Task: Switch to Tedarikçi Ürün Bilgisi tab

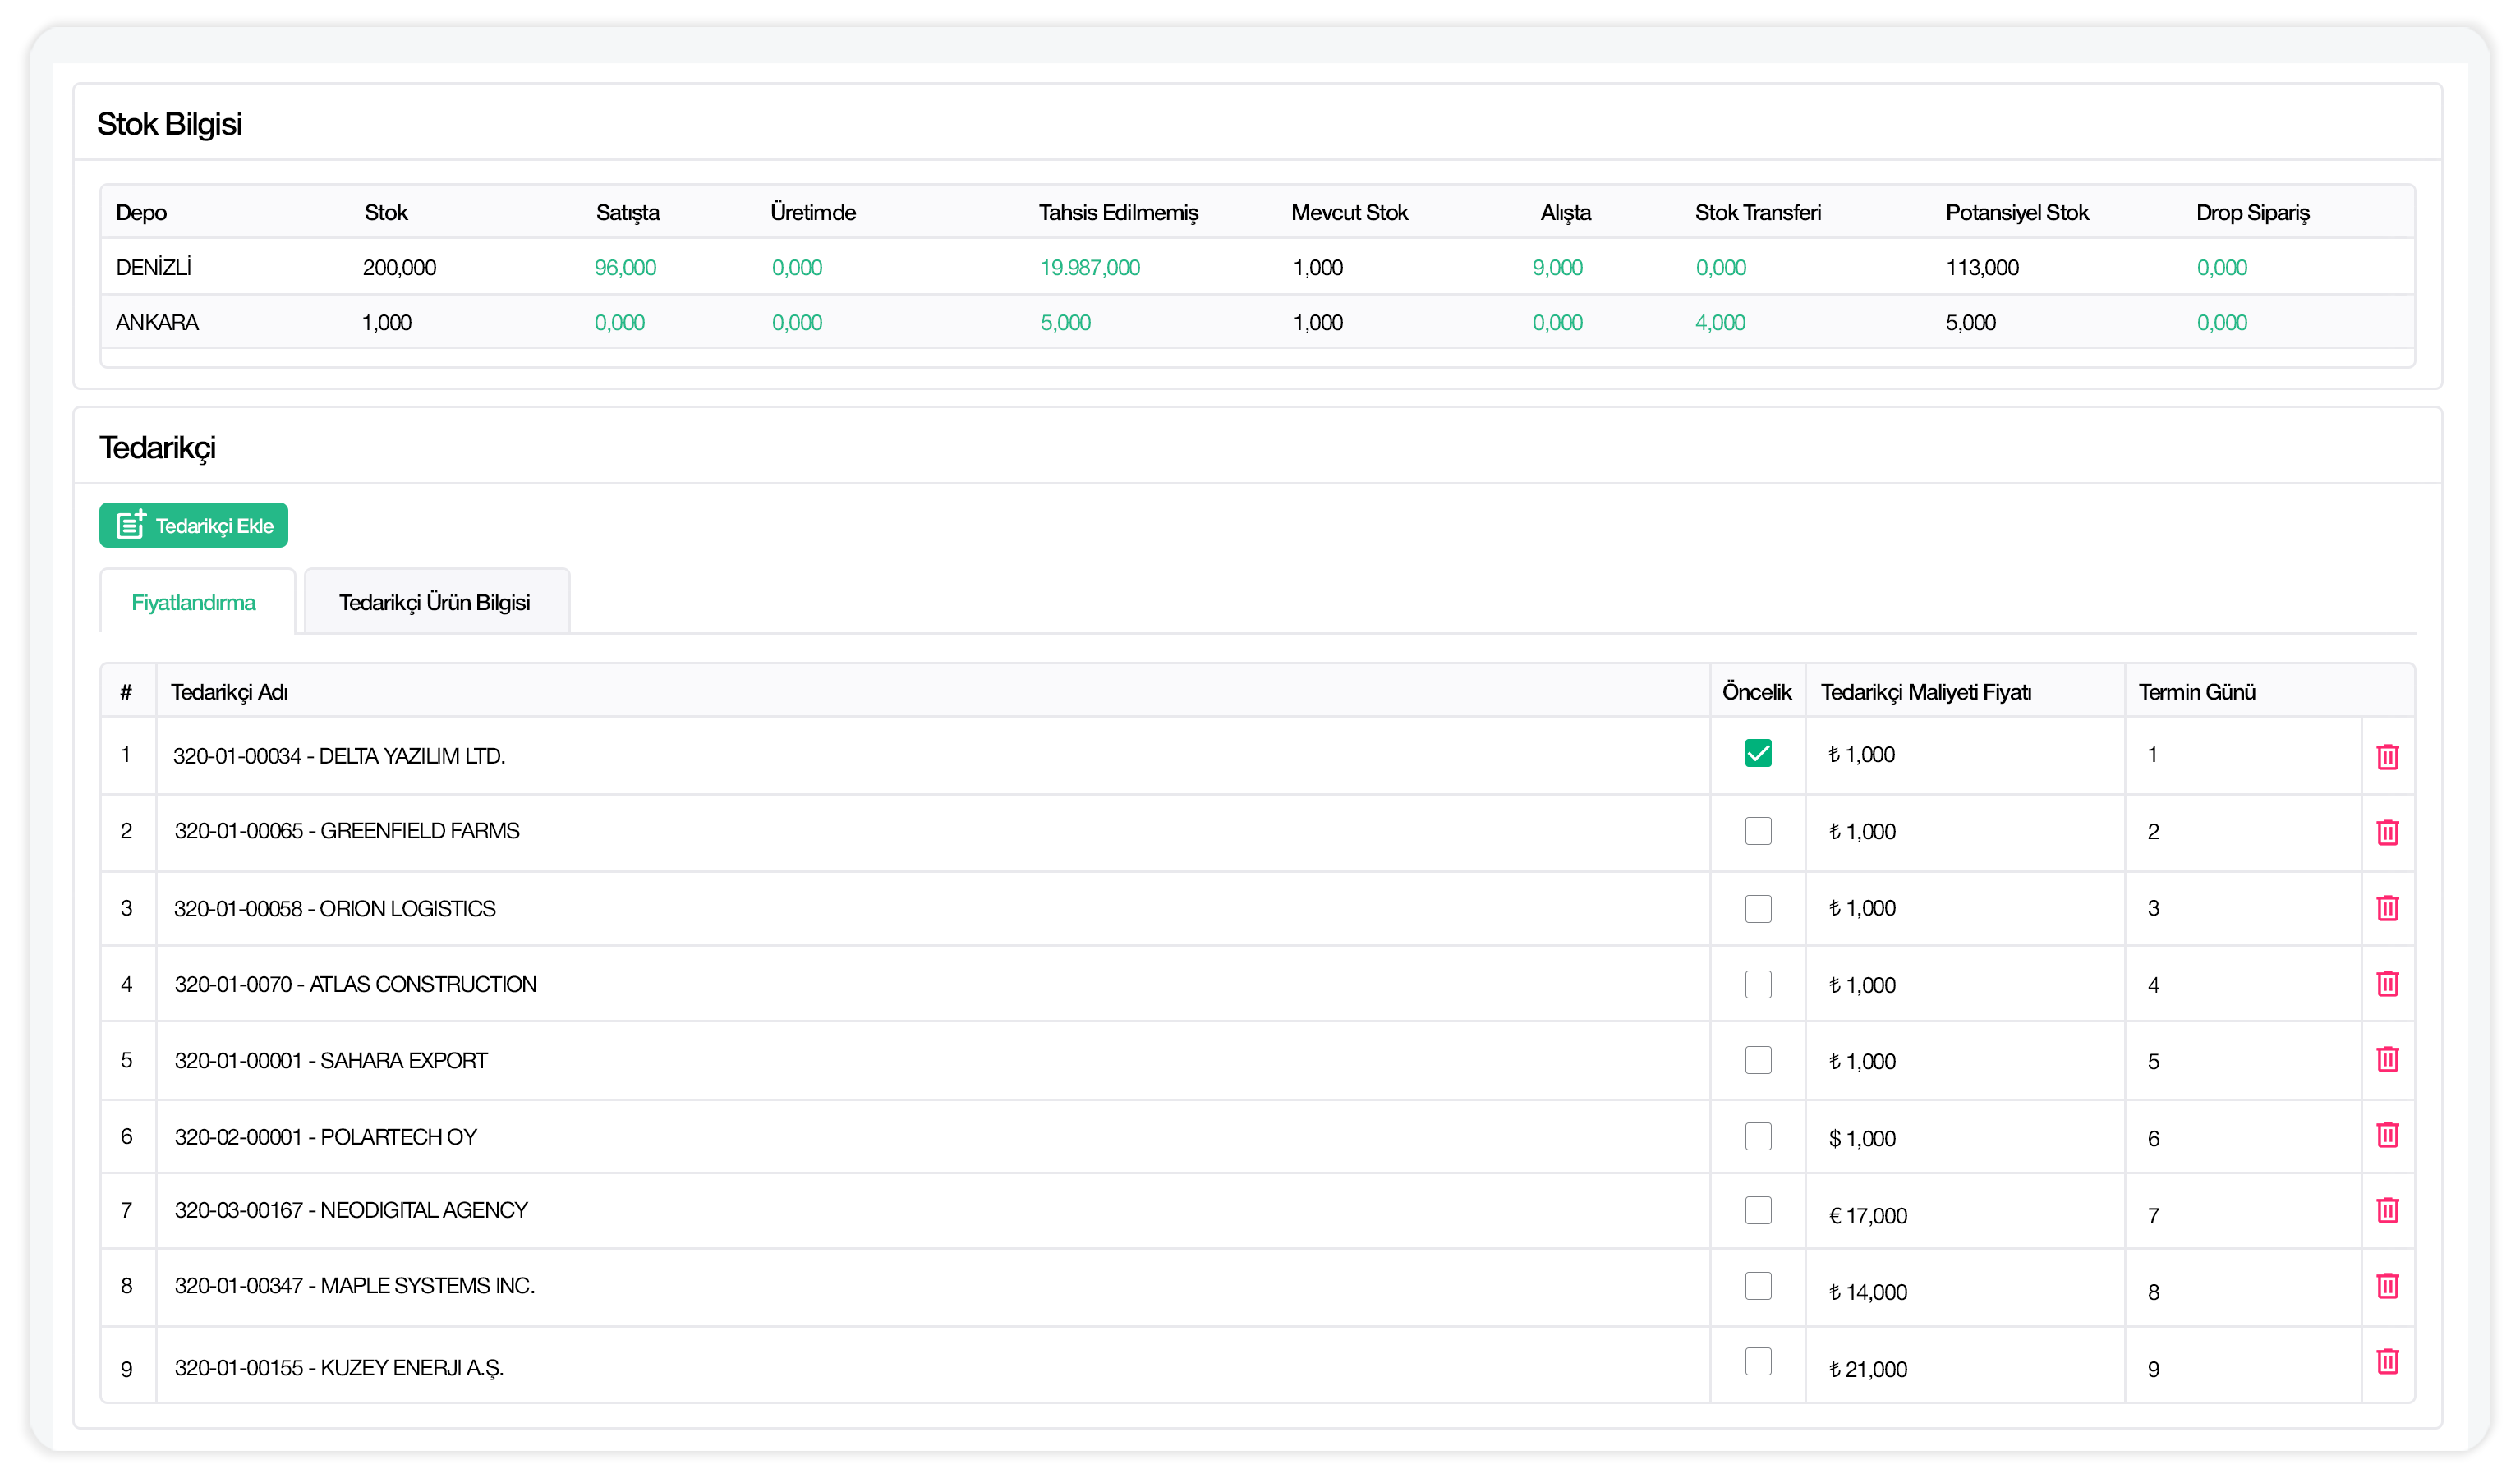Action: [x=434, y=603]
